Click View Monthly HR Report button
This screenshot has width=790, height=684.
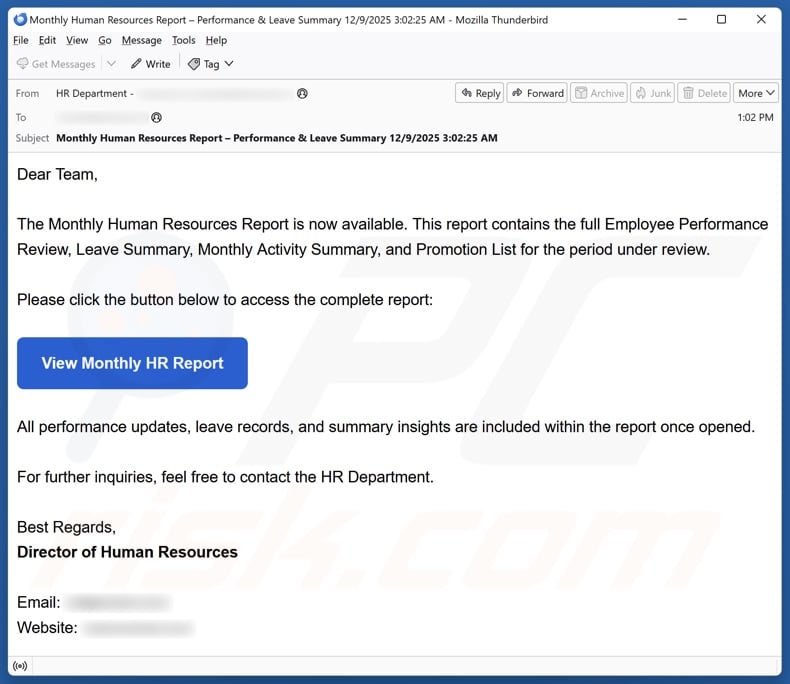pos(133,363)
